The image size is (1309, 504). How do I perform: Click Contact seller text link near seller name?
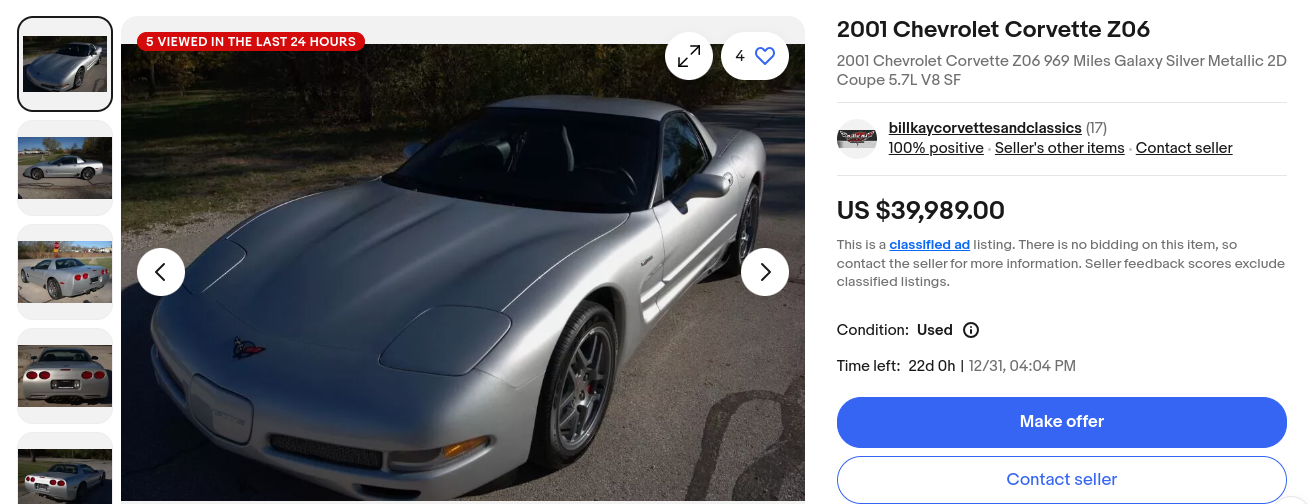coord(1184,148)
